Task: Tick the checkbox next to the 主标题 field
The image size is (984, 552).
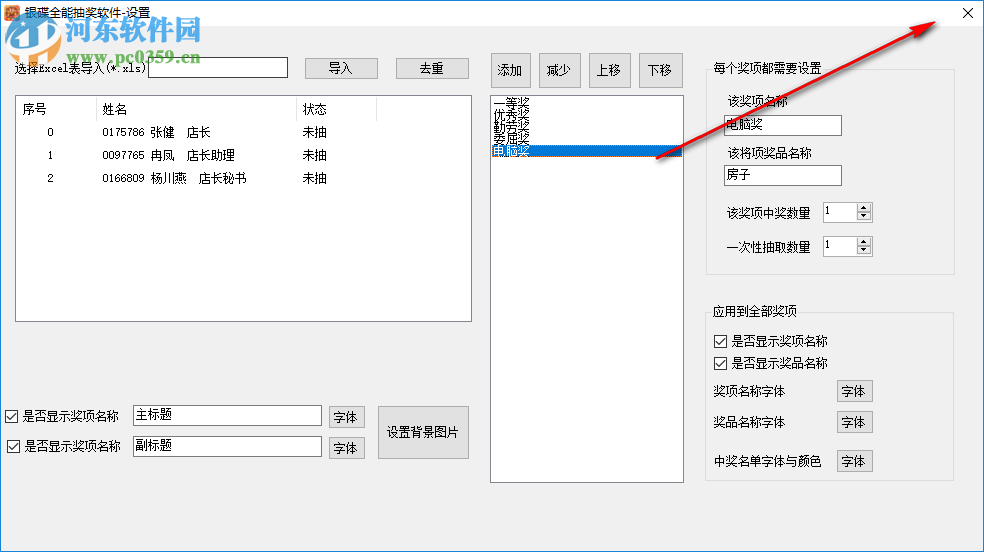Action: (11, 417)
